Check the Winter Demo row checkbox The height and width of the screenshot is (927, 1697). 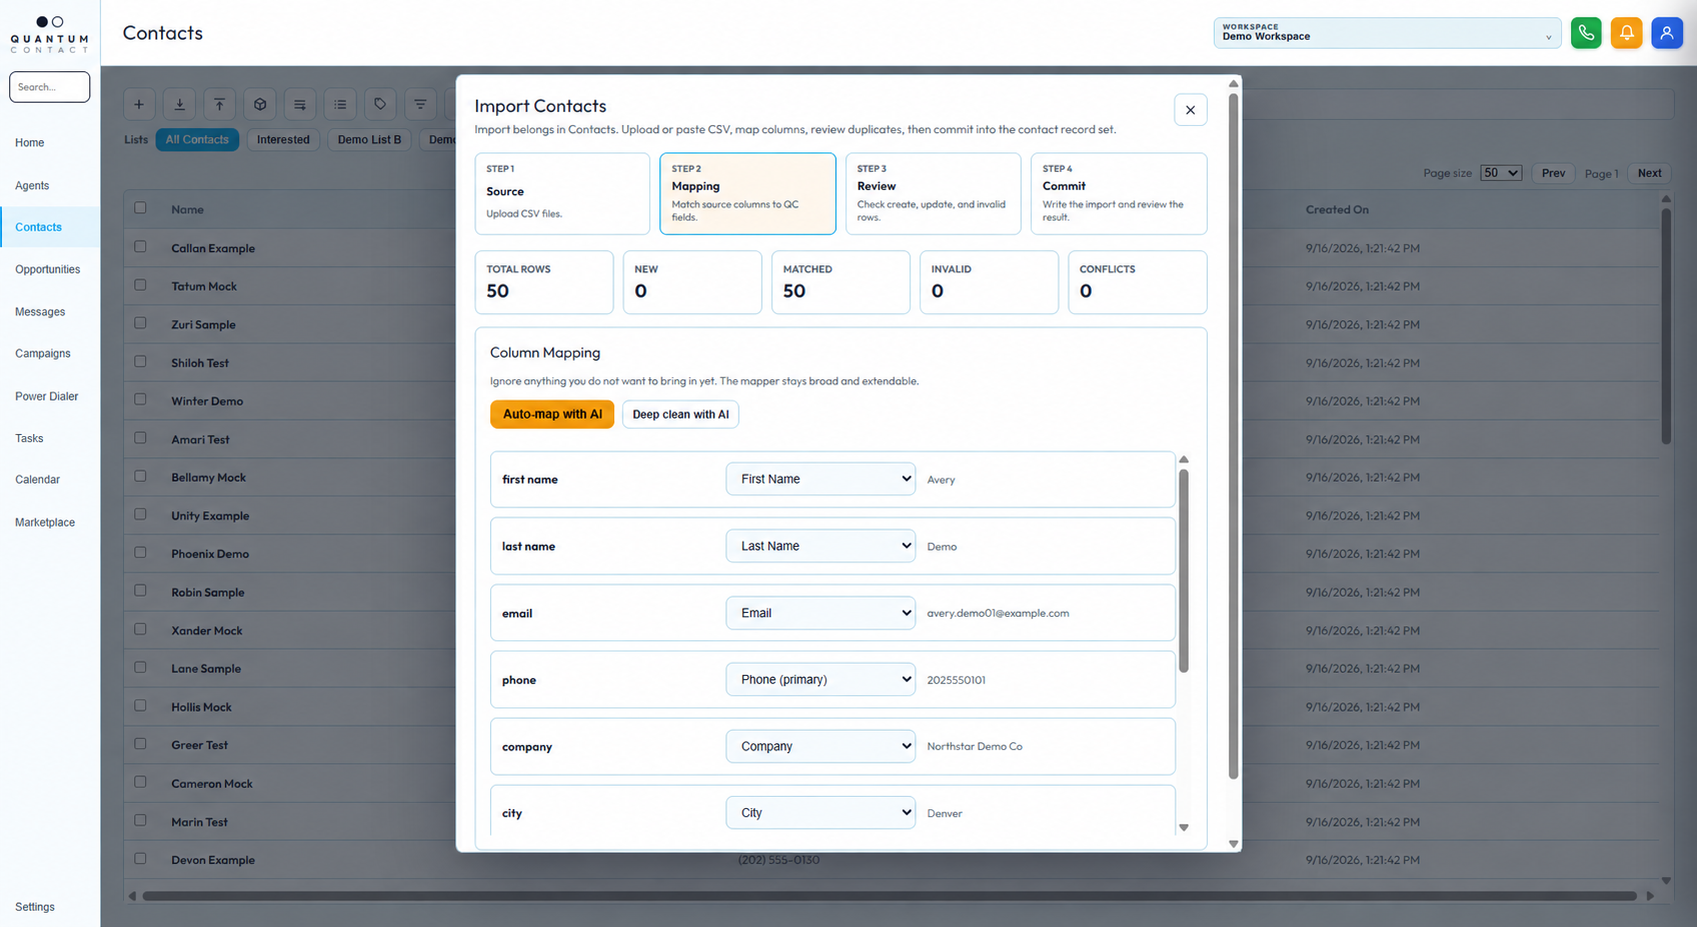coord(140,400)
